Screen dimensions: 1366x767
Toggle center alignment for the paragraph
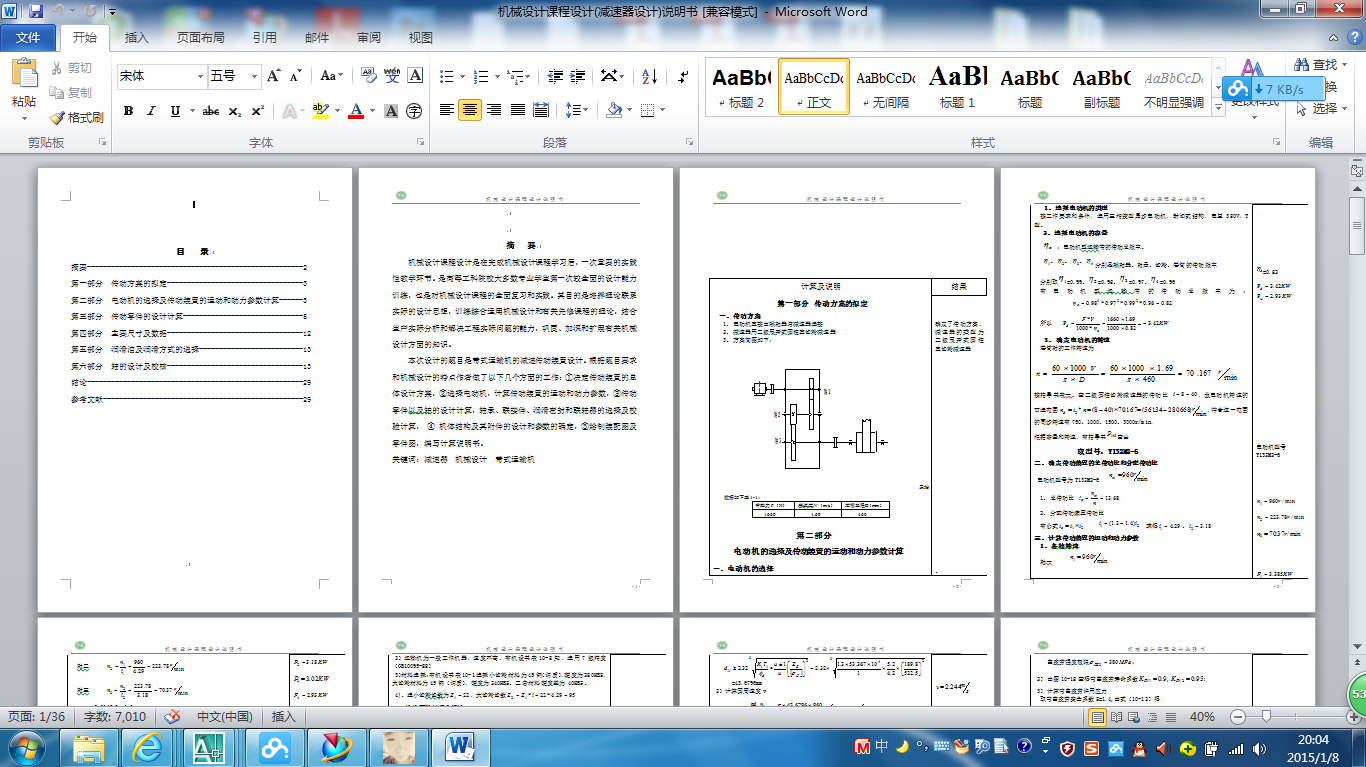coord(470,110)
